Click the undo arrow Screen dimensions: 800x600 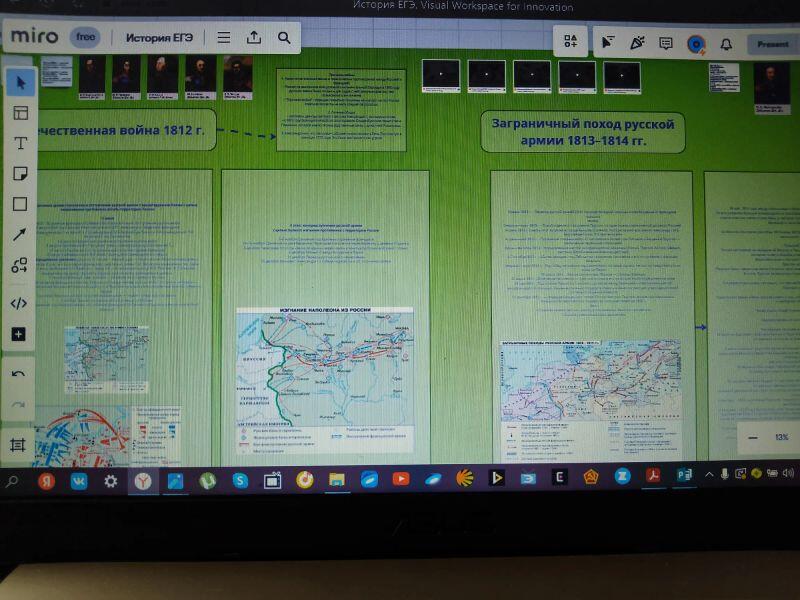(18, 374)
